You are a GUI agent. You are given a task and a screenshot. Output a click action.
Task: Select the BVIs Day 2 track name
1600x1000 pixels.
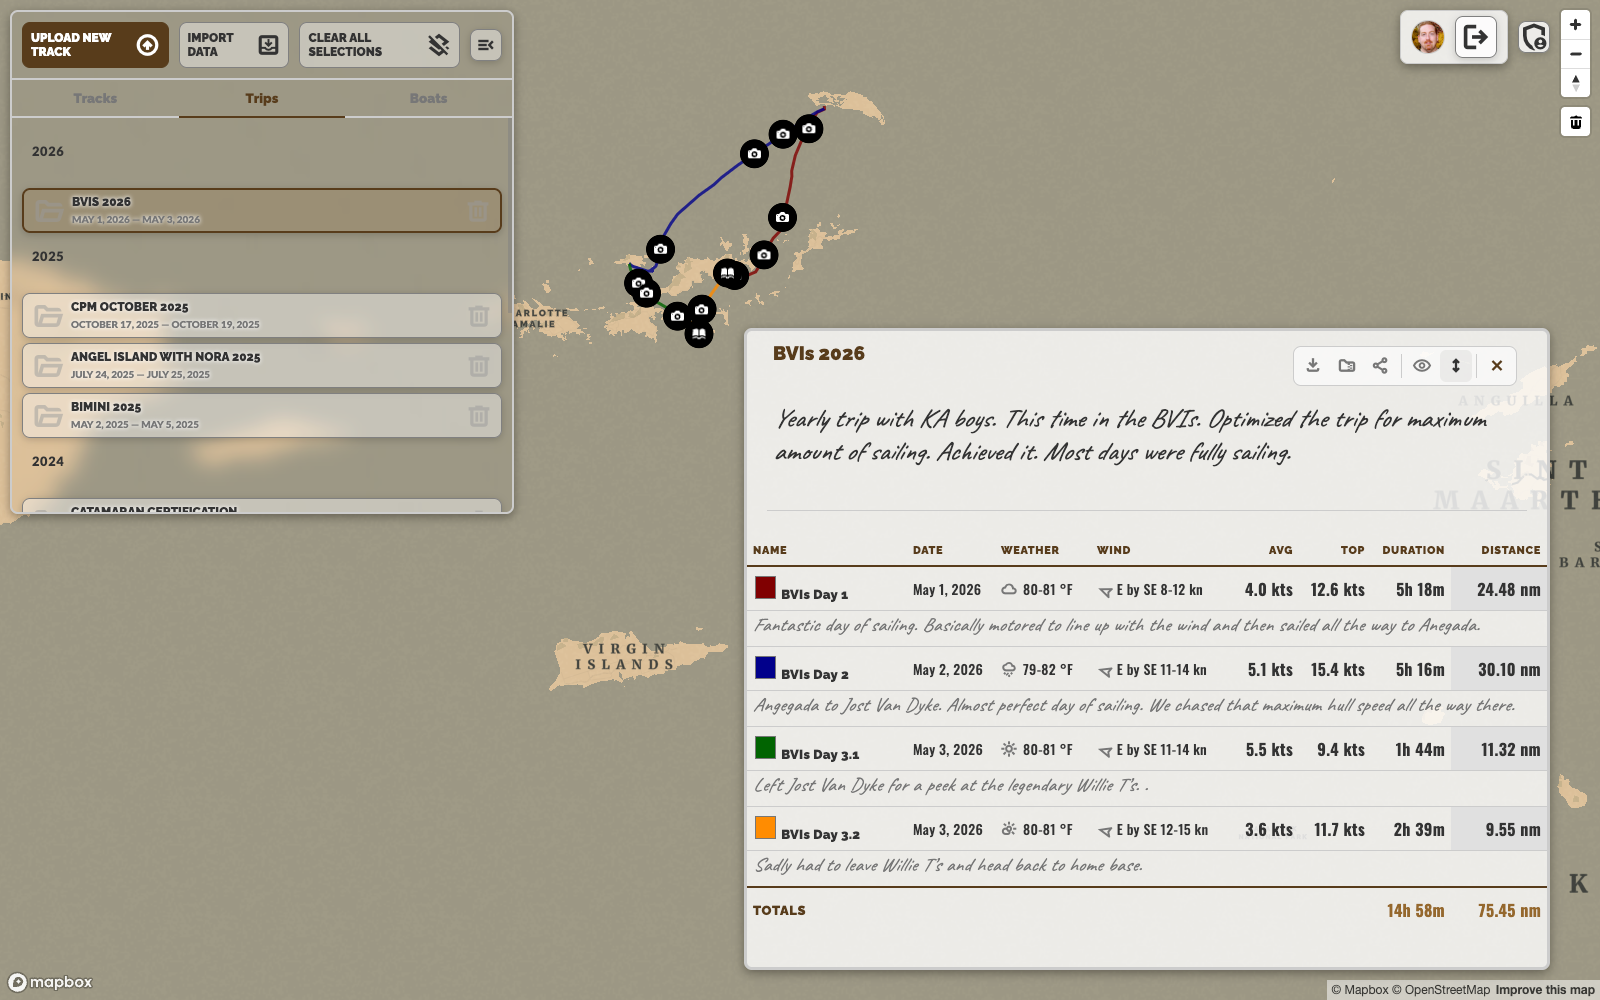pos(814,674)
